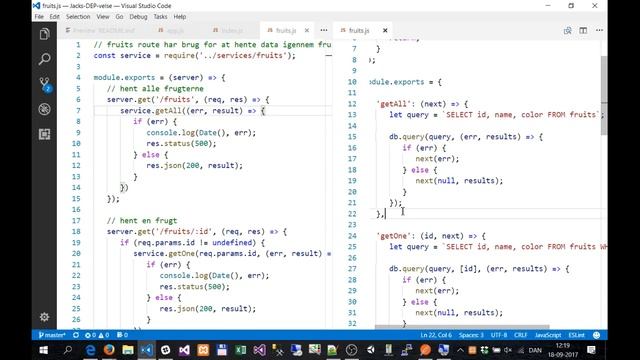Viewport: 640px width, 360px height.
Task: Open the floppy disk taskbar icon
Action: (222, 350)
